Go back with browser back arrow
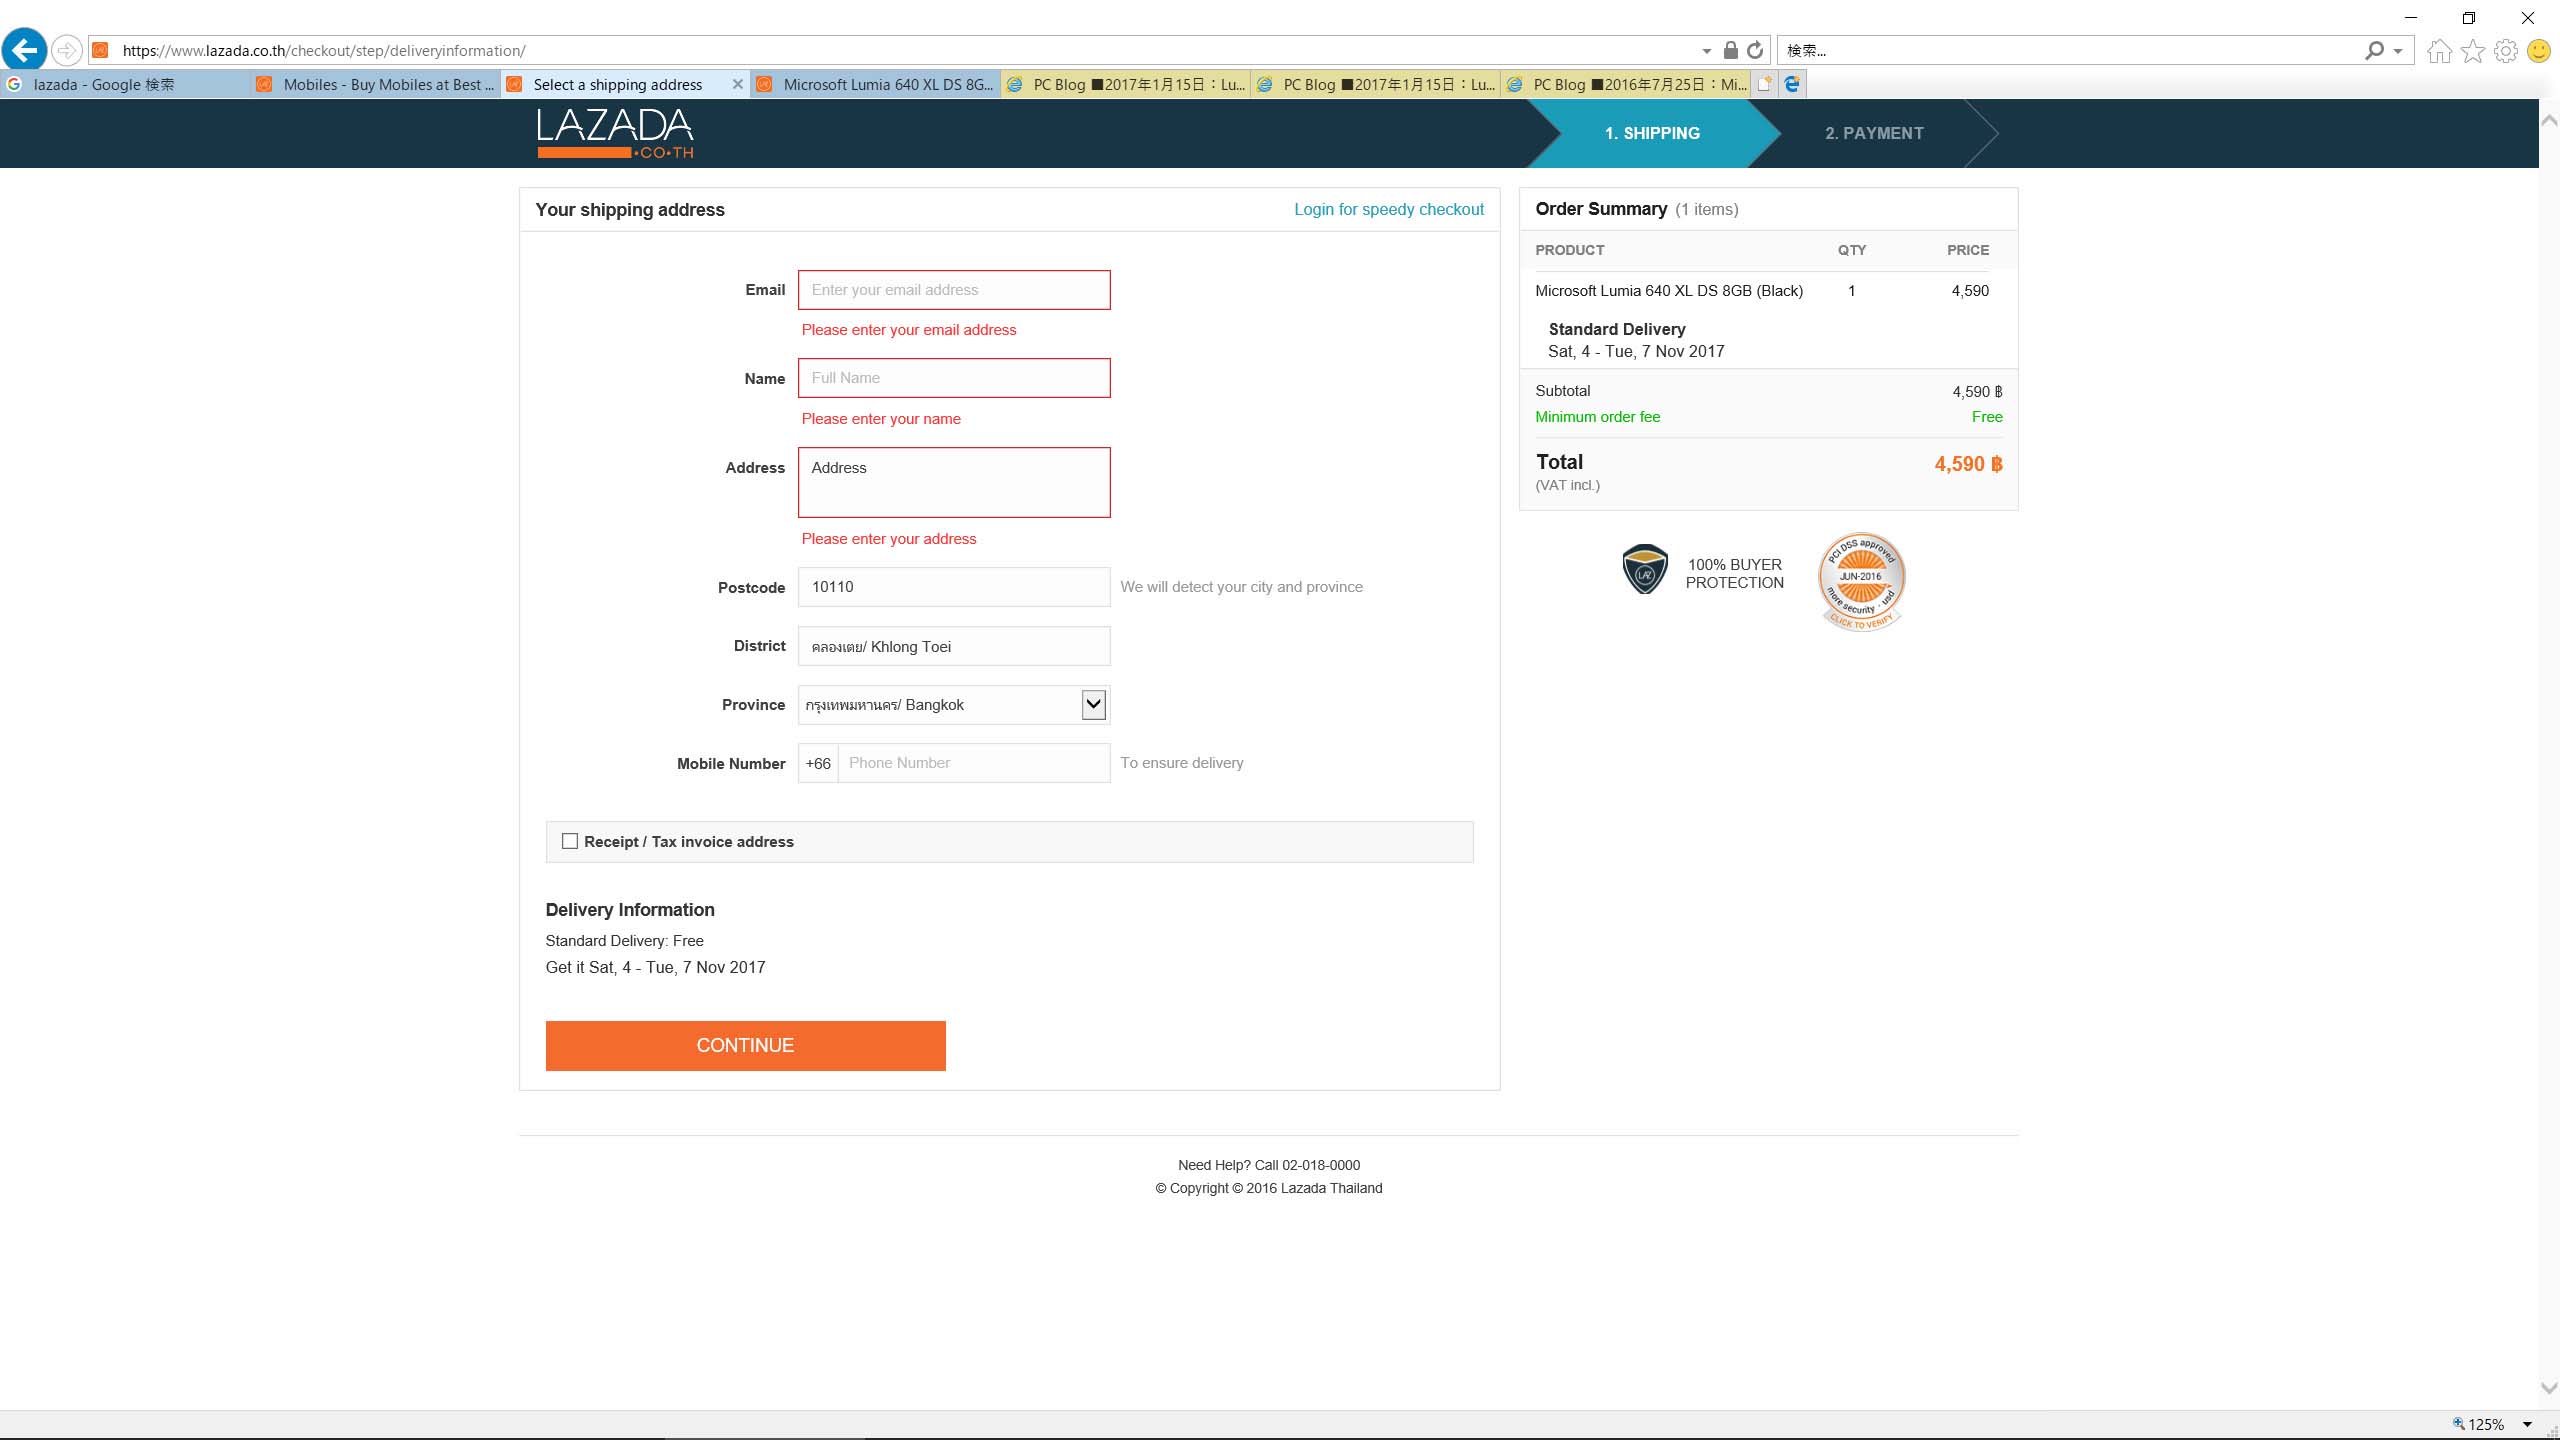 pyautogui.click(x=25, y=49)
